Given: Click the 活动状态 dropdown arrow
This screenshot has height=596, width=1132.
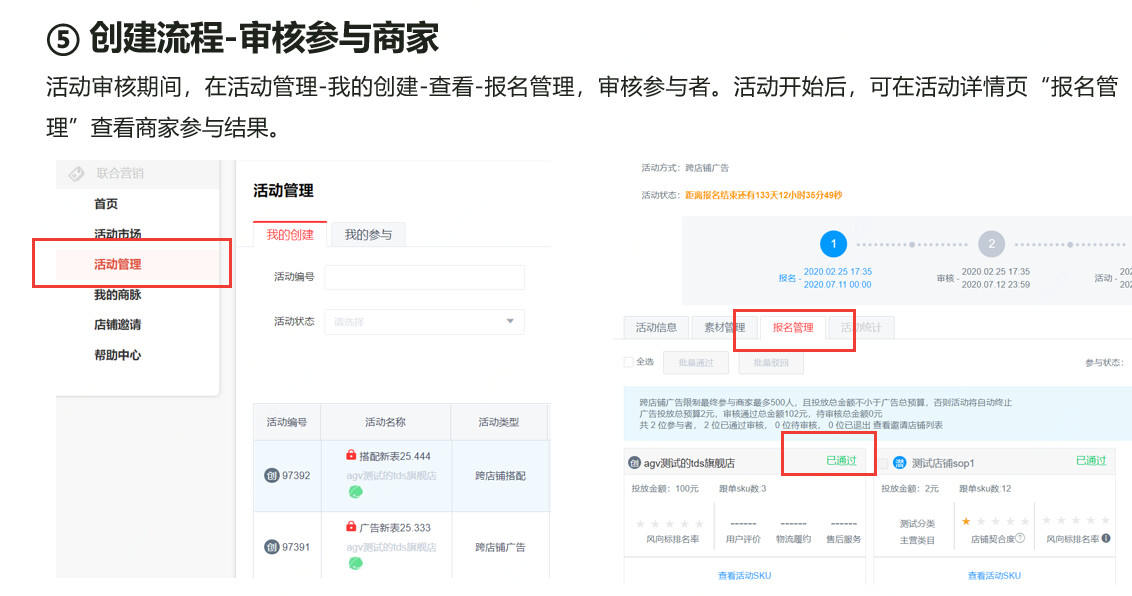Looking at the screenshot, I should (510, 322).
